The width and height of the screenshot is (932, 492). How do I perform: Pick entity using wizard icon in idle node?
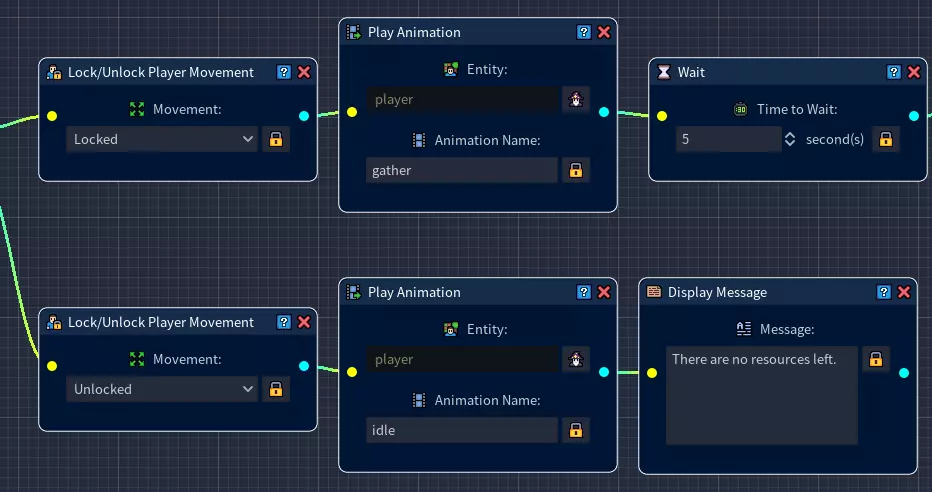575,359
